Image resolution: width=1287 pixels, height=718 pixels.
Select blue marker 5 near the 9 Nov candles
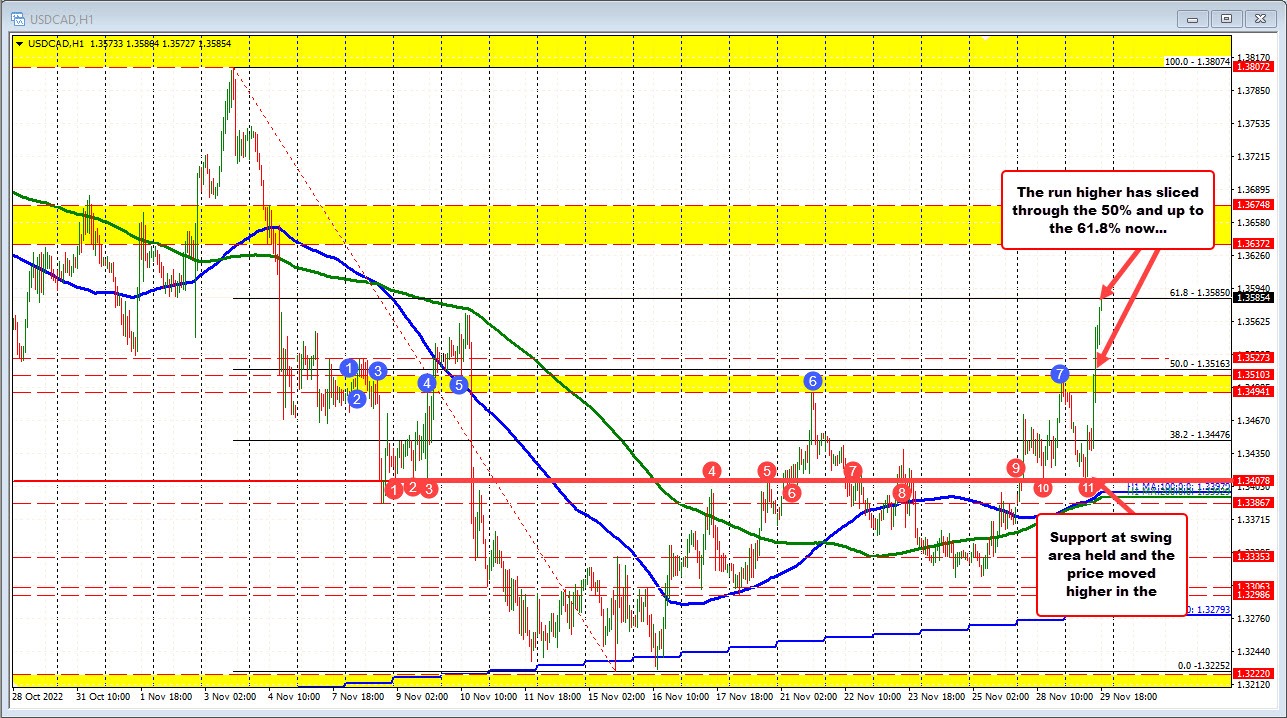pos(458,382)
